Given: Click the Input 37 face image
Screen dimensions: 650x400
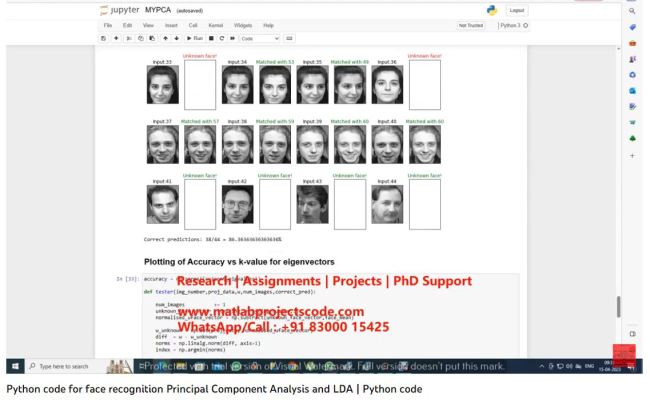Looking at the screenshot, I should (x=162, y=144).
